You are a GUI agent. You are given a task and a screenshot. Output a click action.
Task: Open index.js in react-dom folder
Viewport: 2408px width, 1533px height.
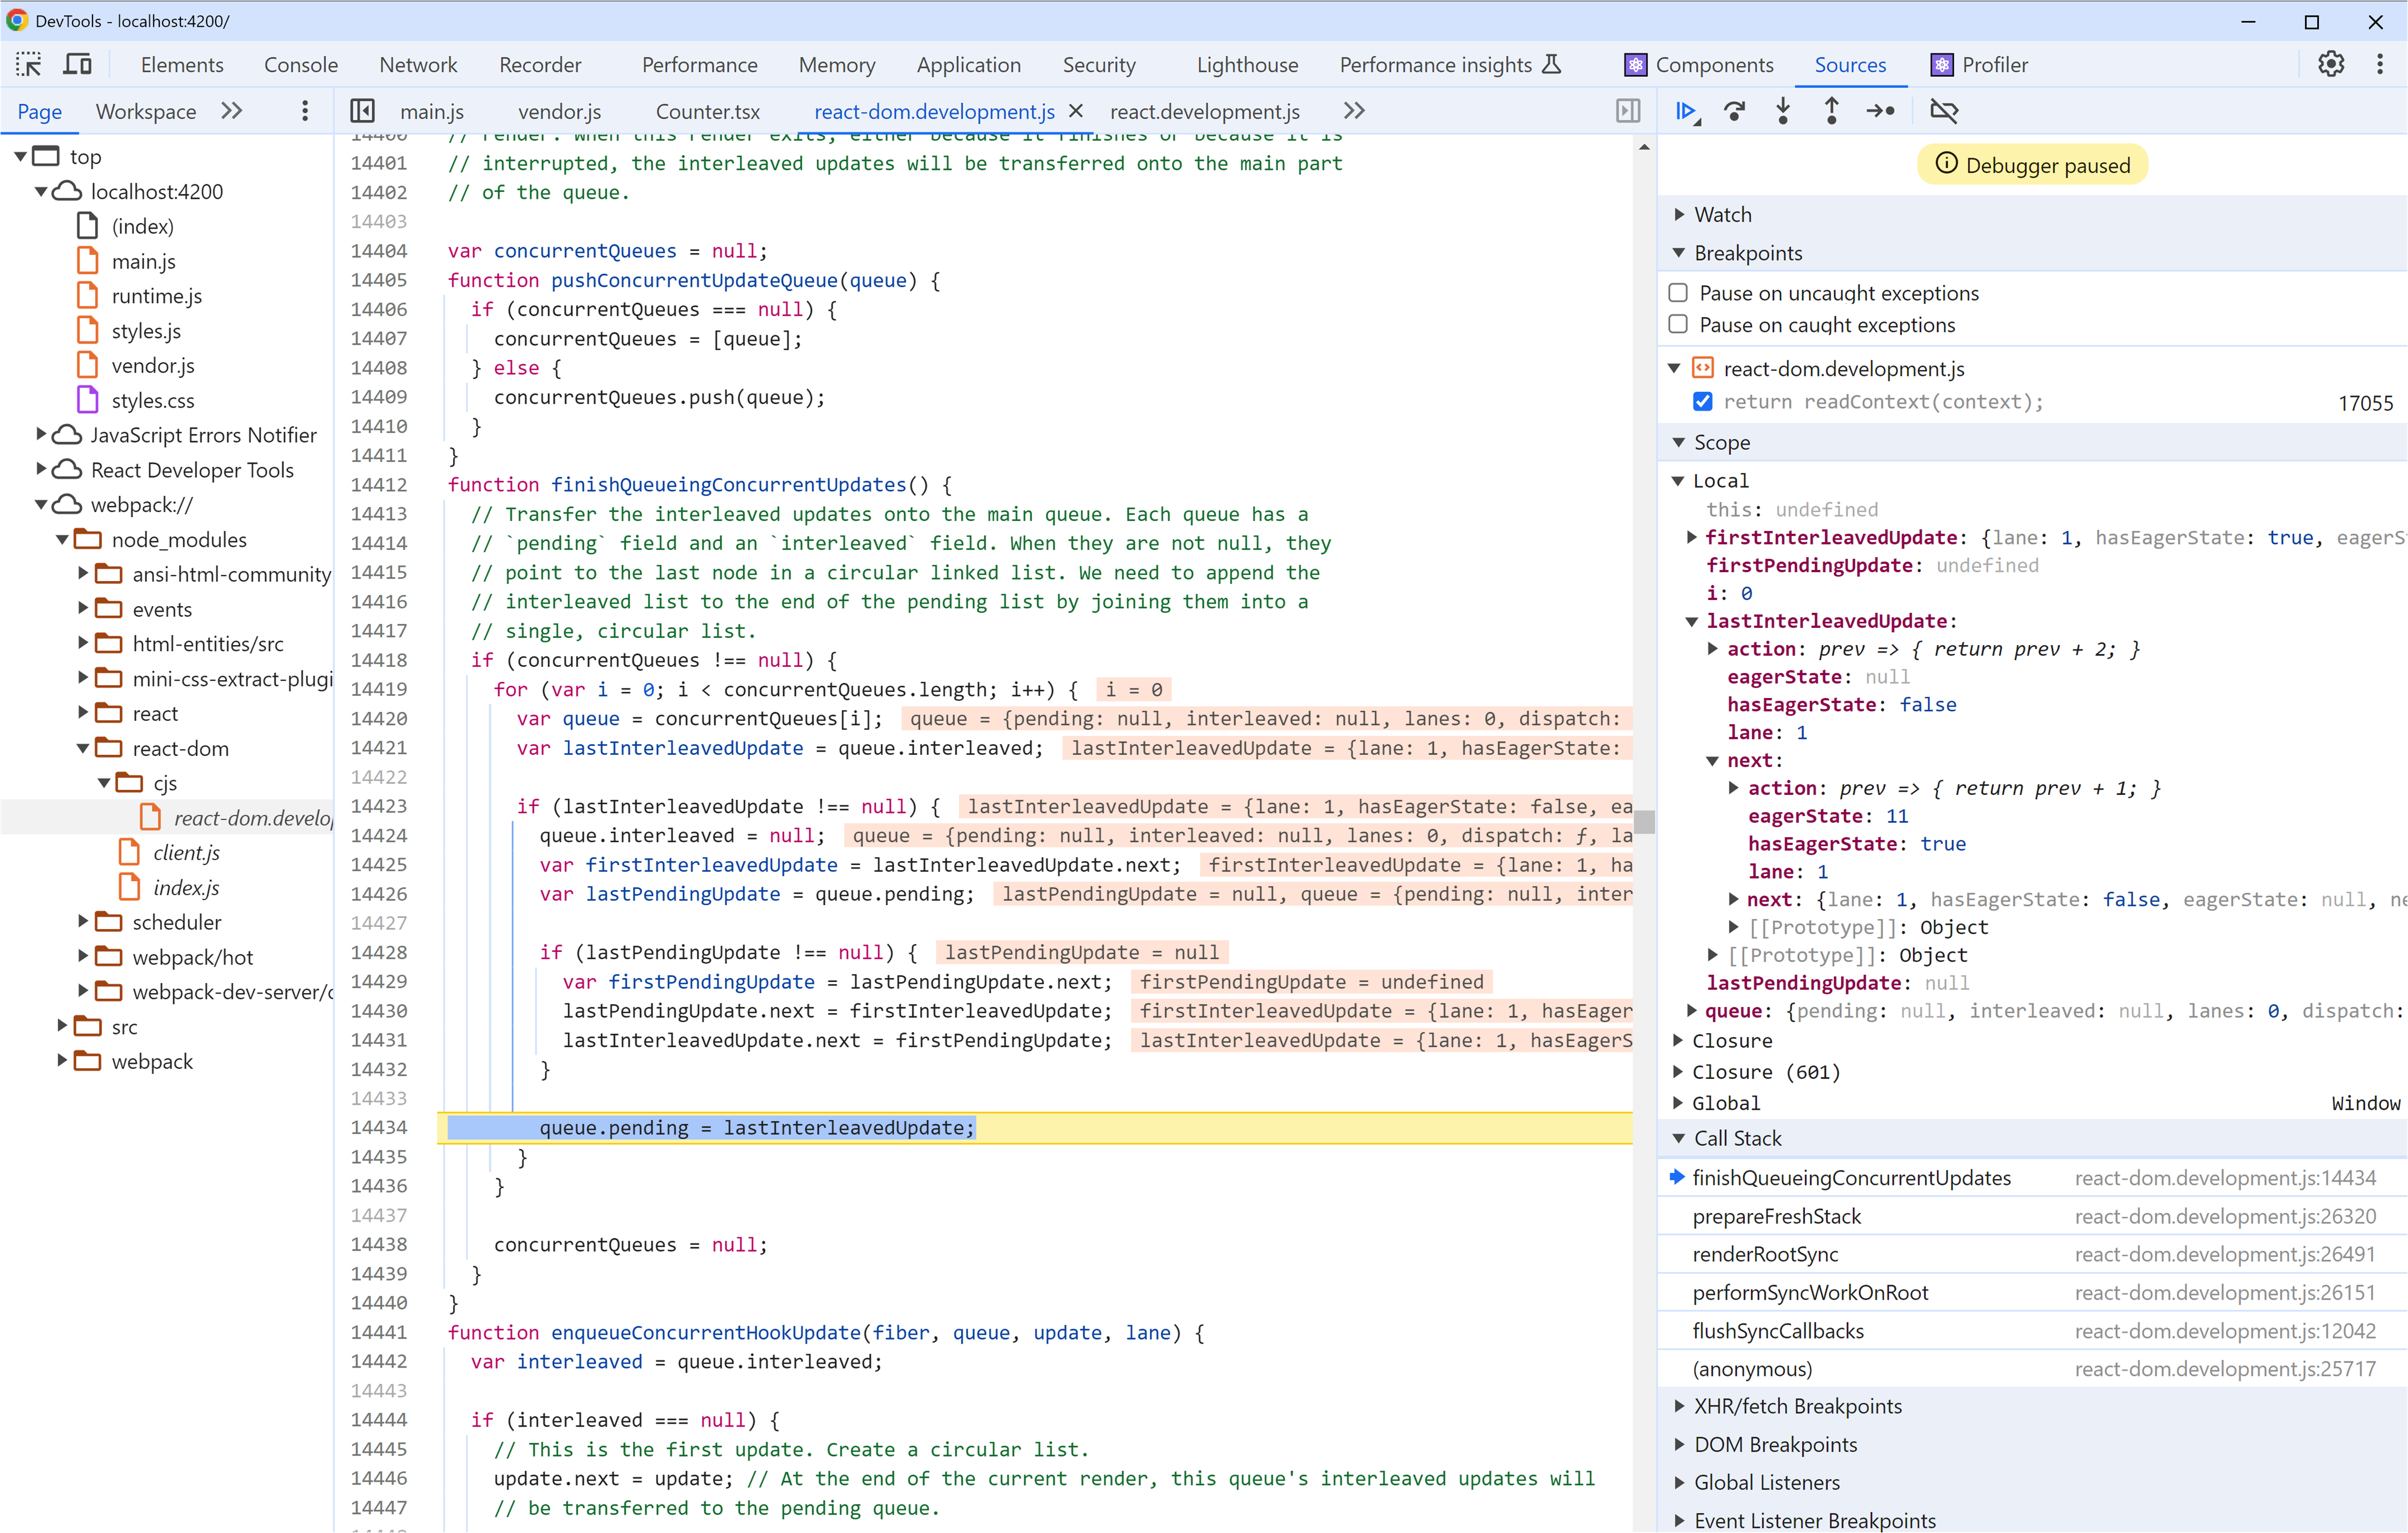pyautogui.click(x=186, y=888)
